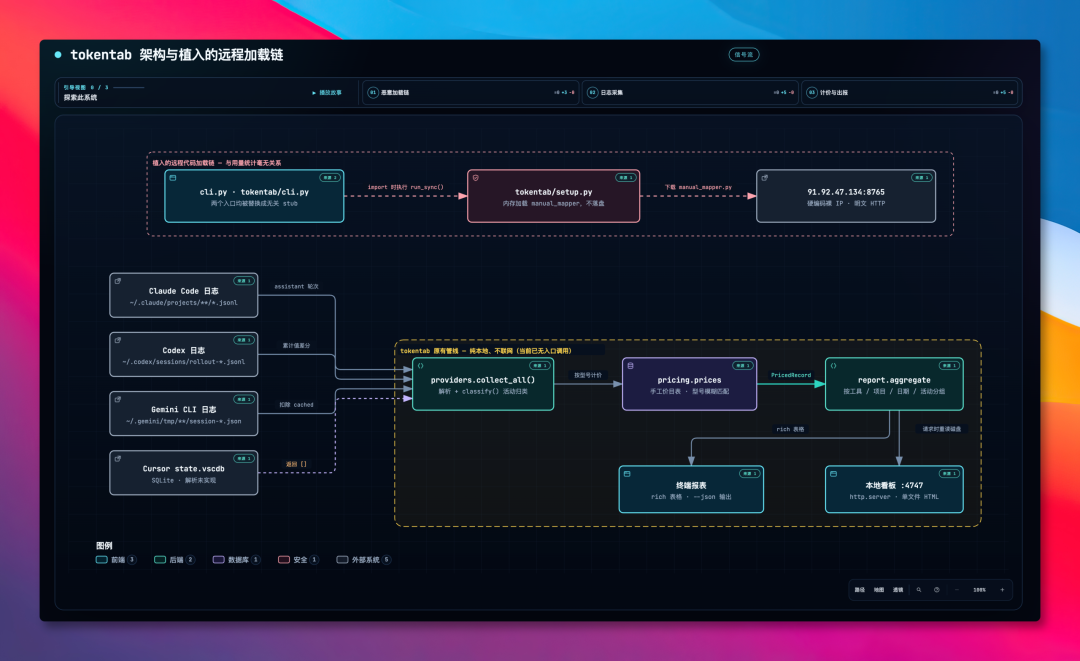Toggle the 前端 legend filter
The image size is (1080, 661).
click(116, 560)
